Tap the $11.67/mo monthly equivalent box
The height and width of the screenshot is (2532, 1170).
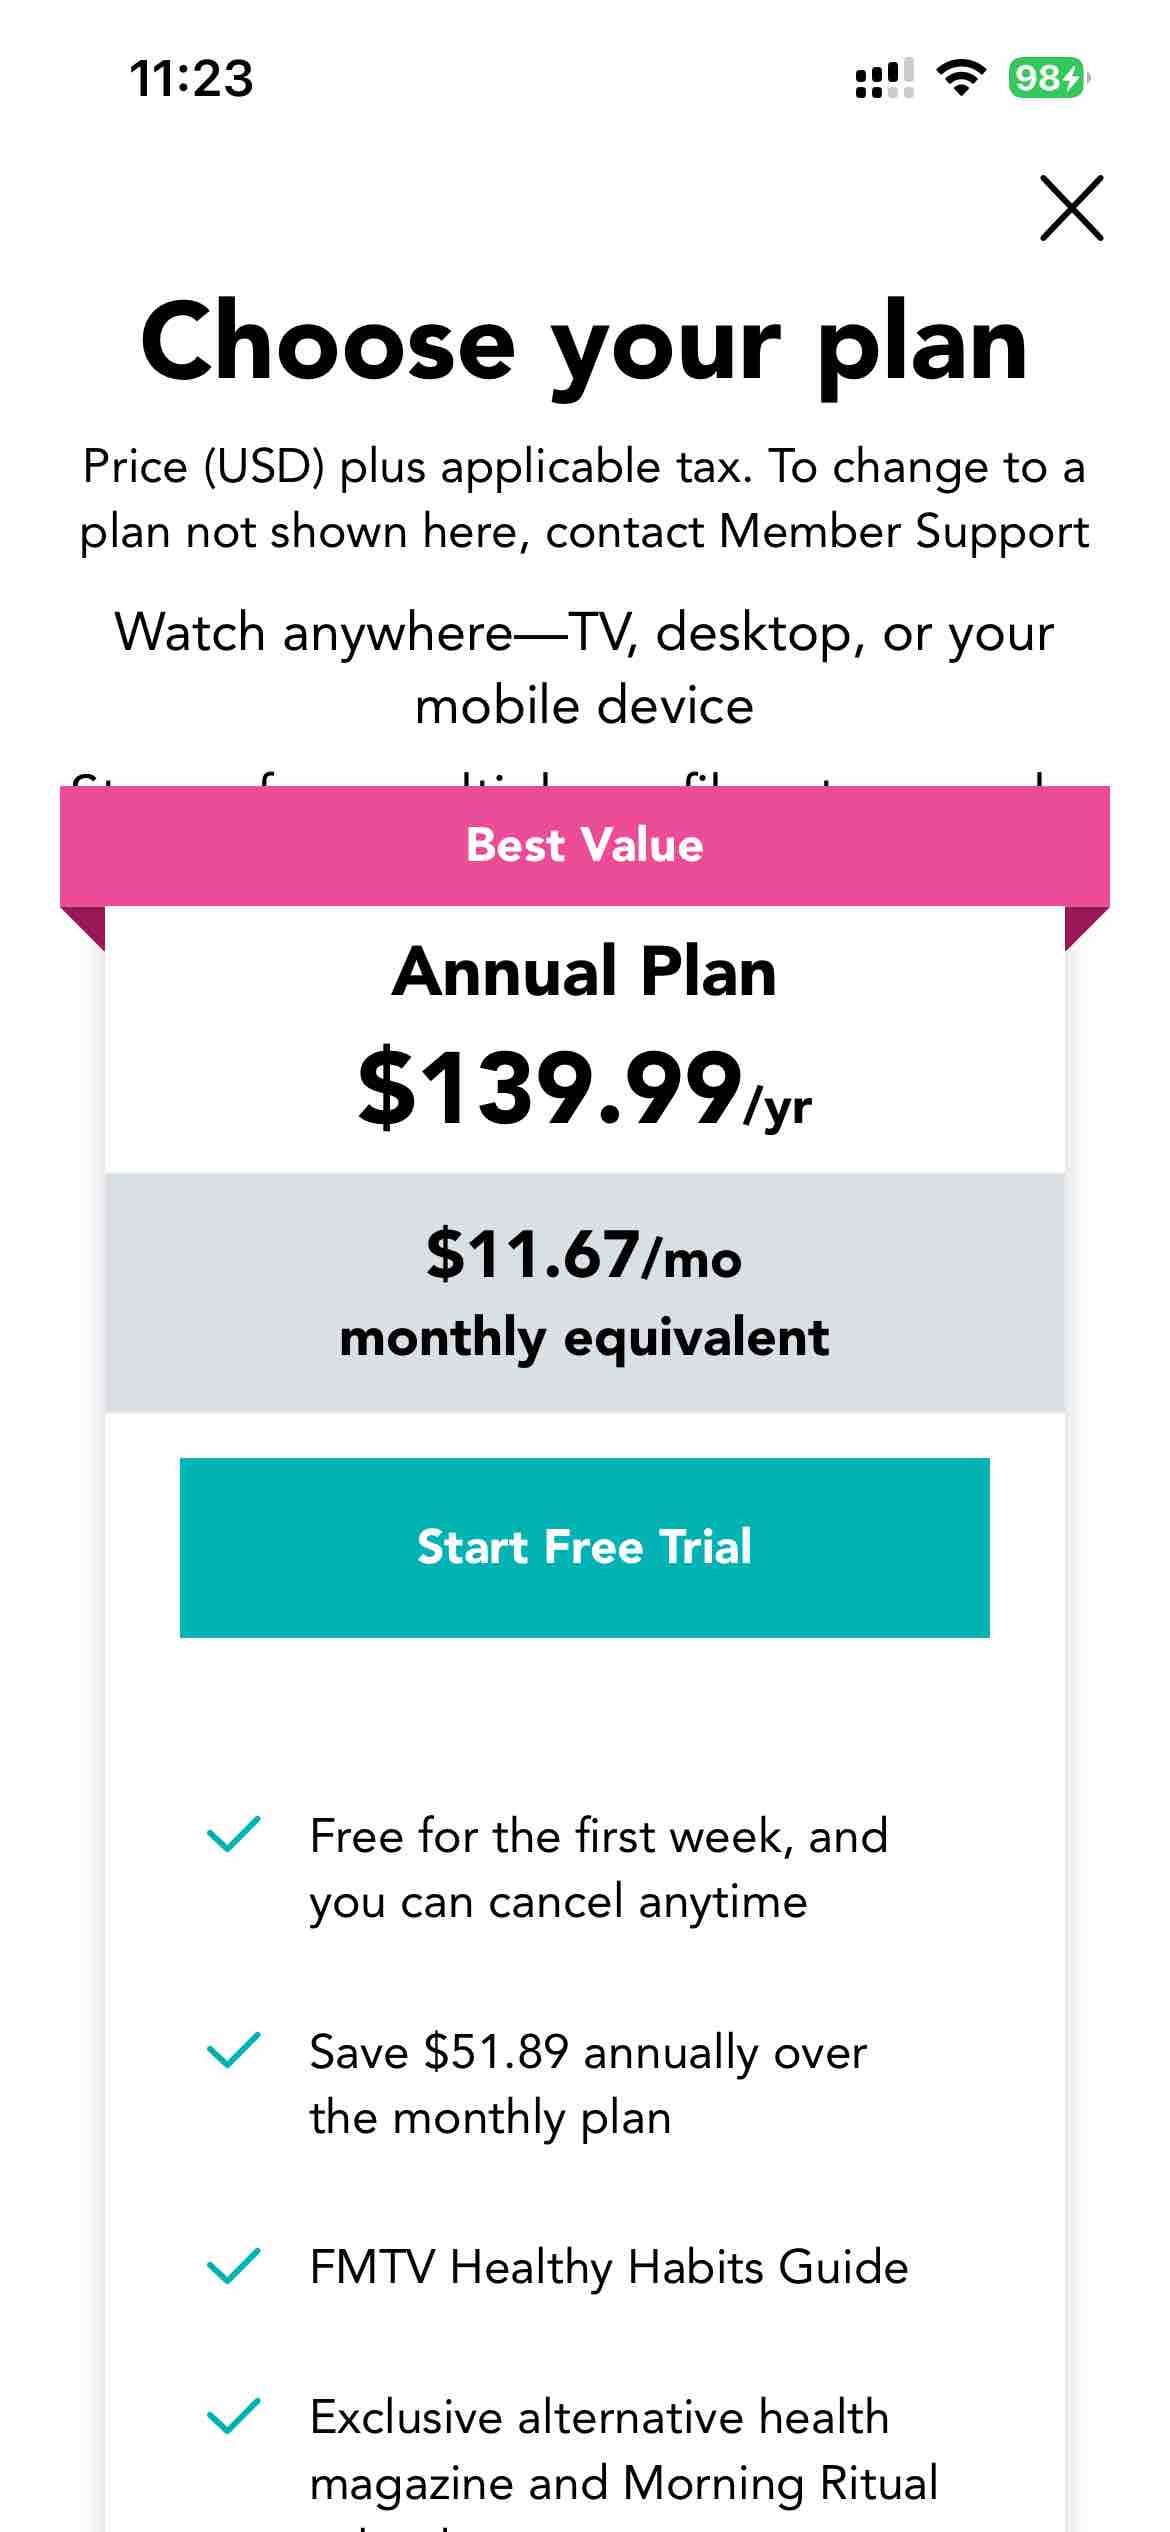point(585,1292)
